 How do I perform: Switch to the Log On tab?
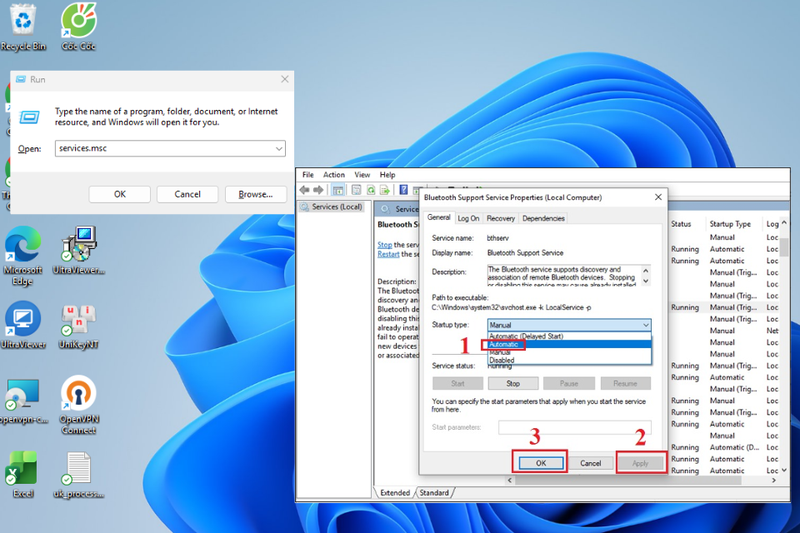[x=468, y=218]
